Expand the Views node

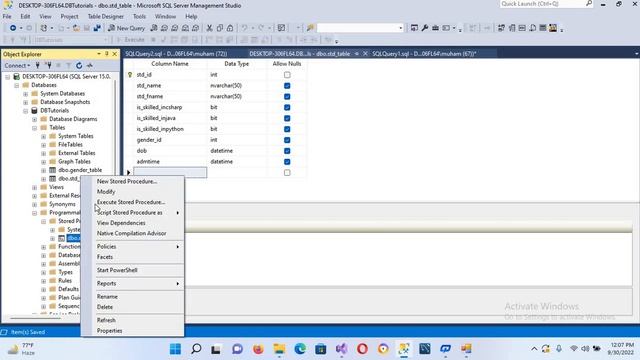35,187
